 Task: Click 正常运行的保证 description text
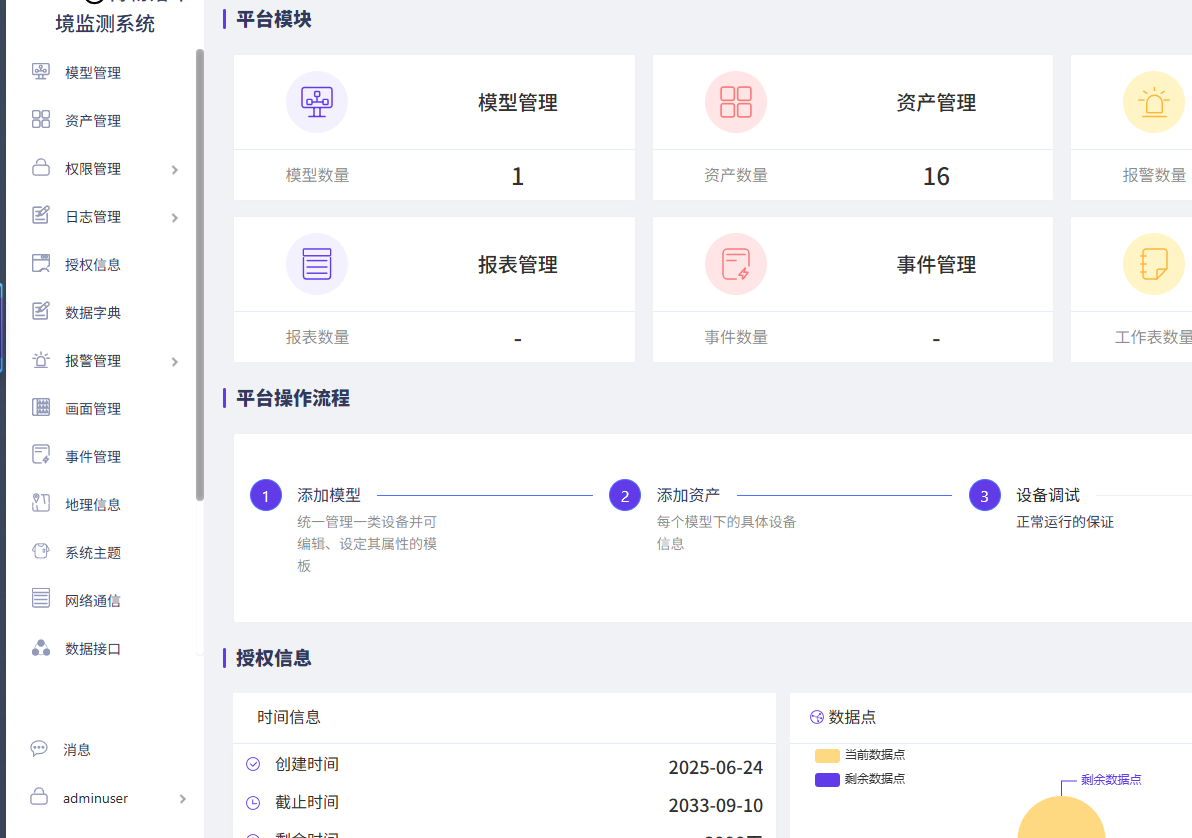(1065, 522)
